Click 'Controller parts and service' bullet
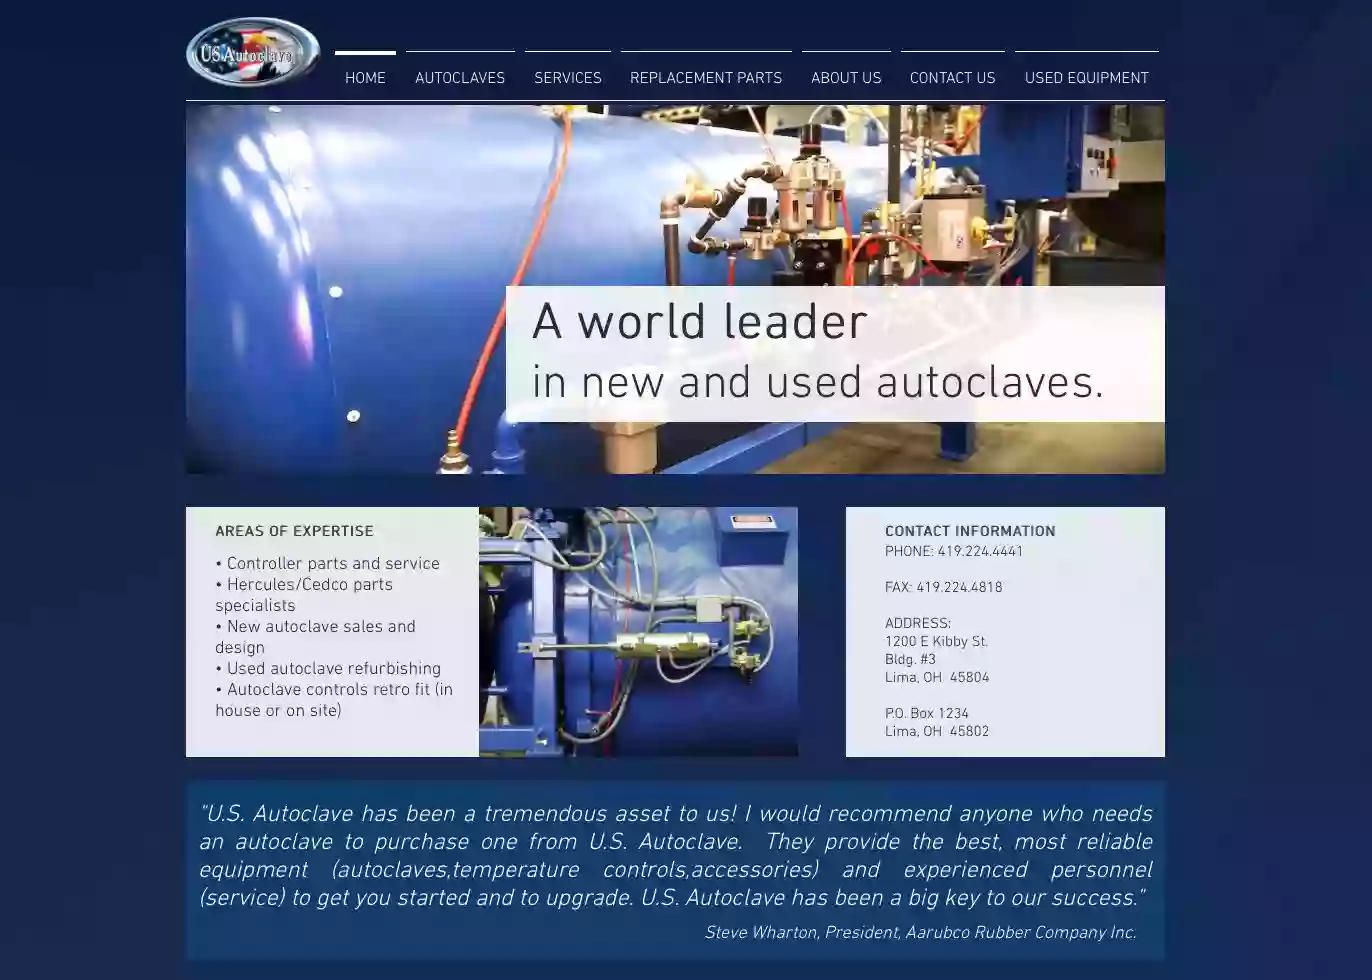The image size is (1372, 980). click(x=328, y=563)
